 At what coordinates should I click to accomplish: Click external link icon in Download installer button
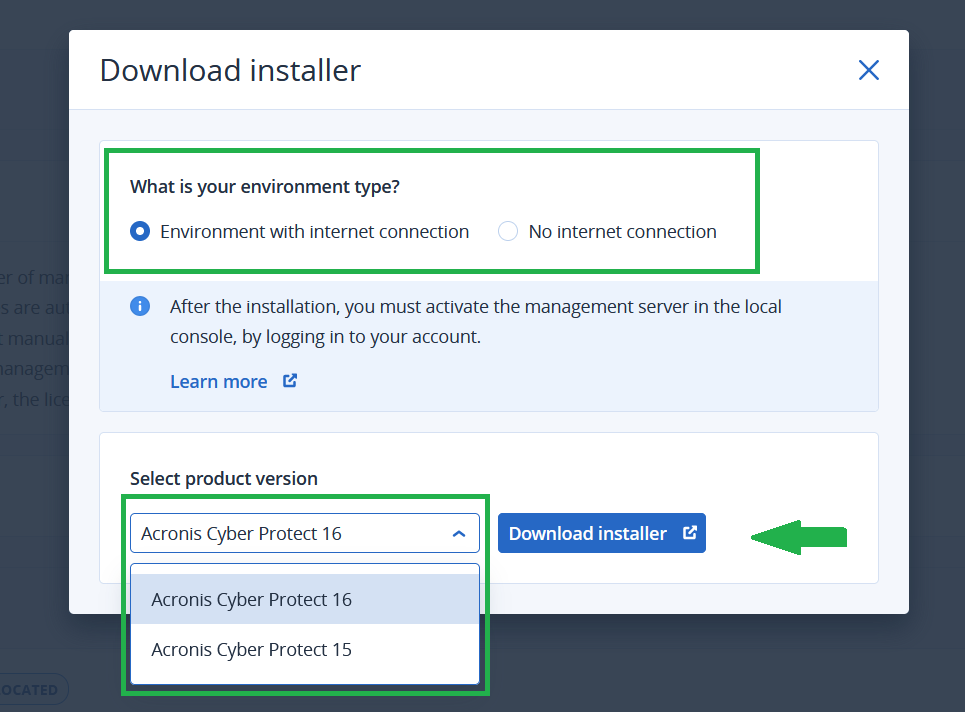click(689, 533)
